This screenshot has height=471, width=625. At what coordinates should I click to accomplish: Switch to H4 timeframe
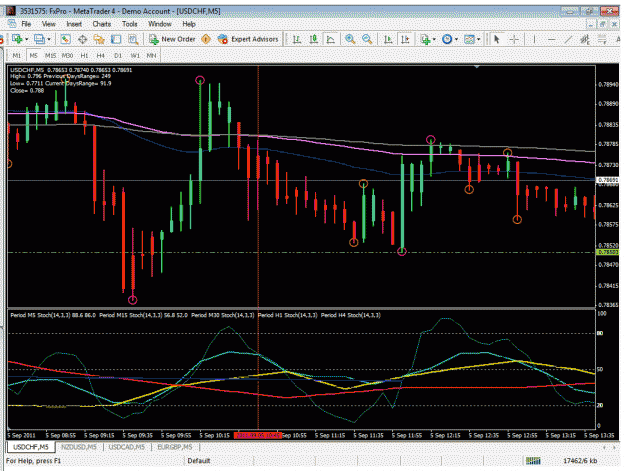point(100,55)
